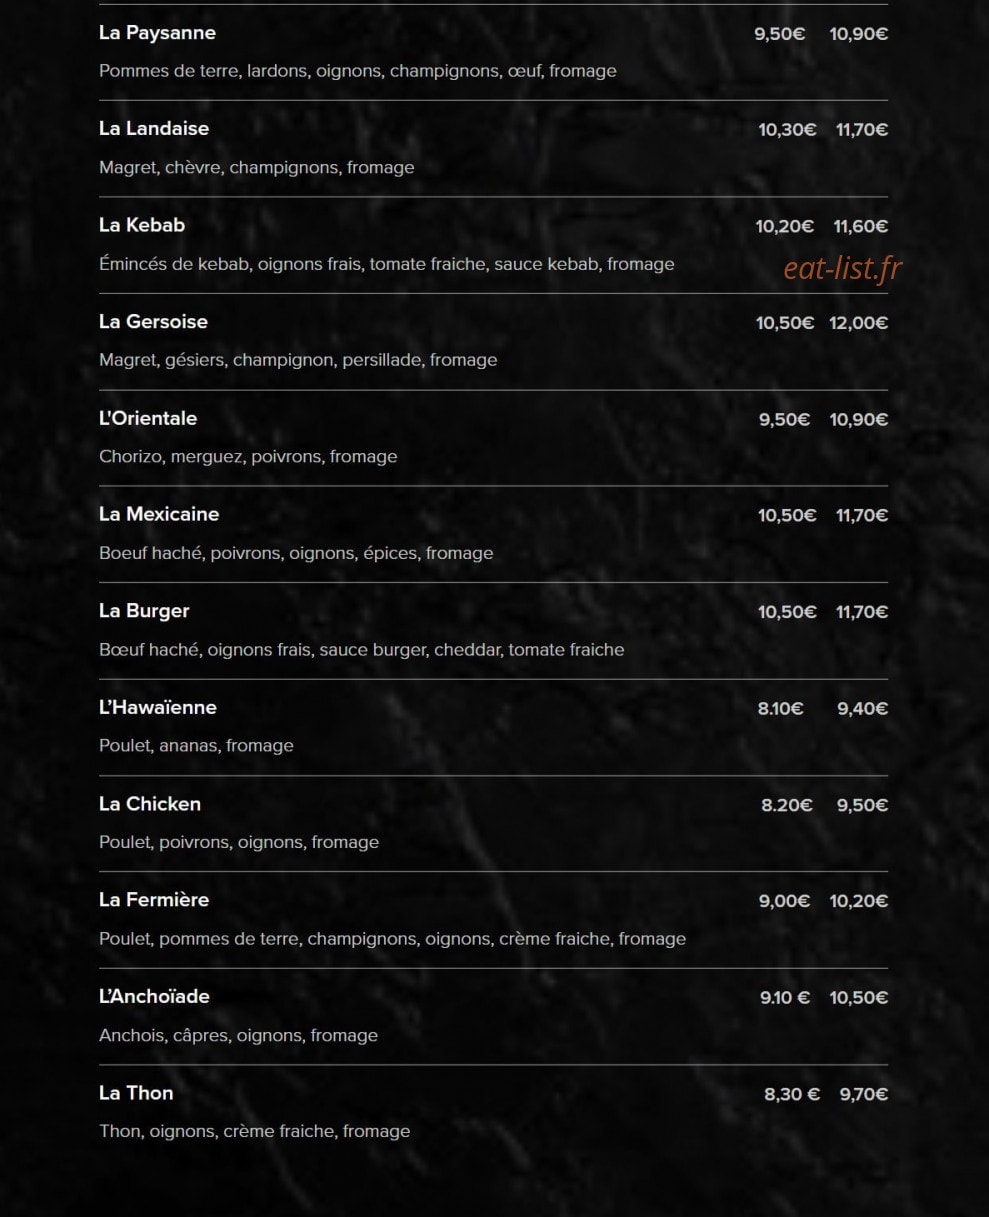
Task: Open the La Burger item title
Action: 144,611
